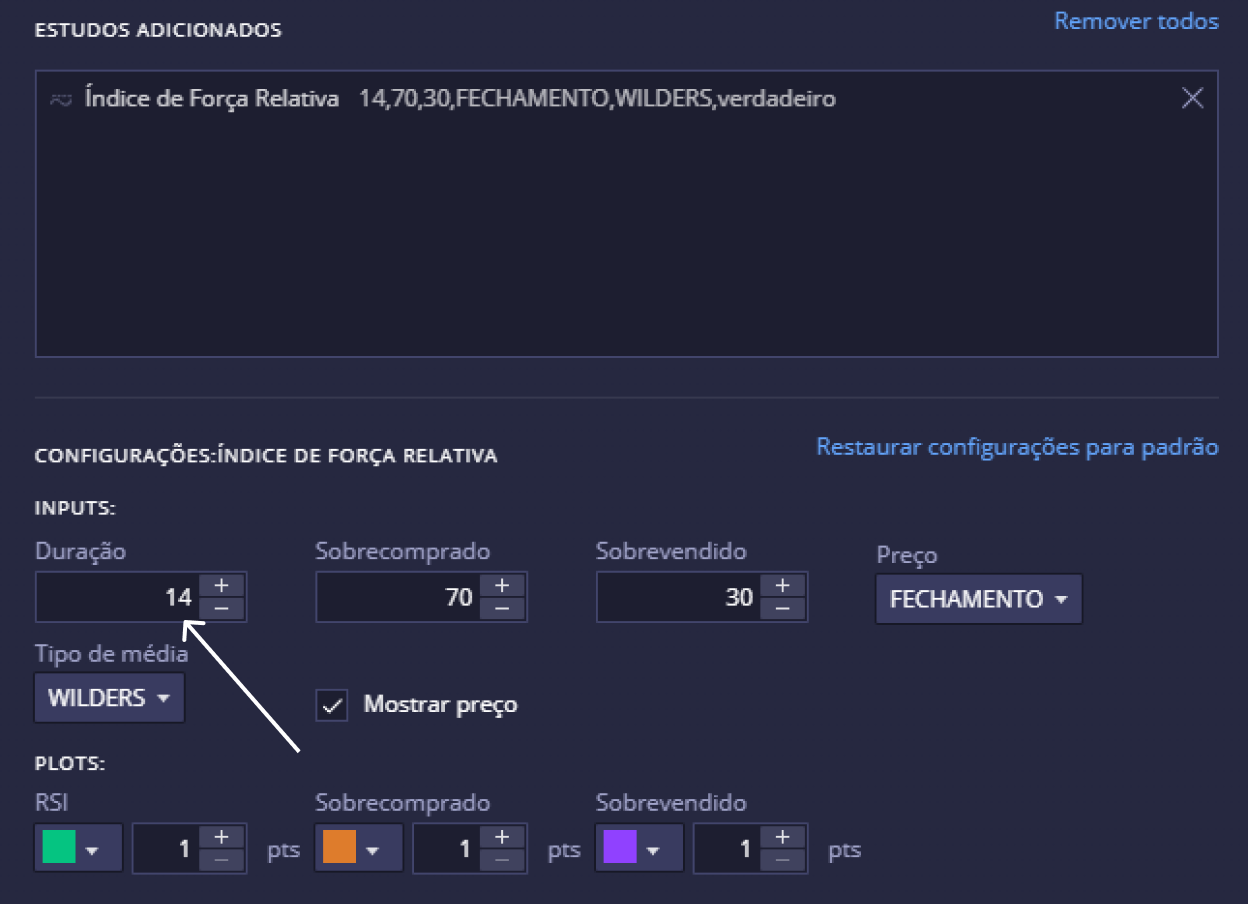Increase Duração value with plus button

(222, 586)
